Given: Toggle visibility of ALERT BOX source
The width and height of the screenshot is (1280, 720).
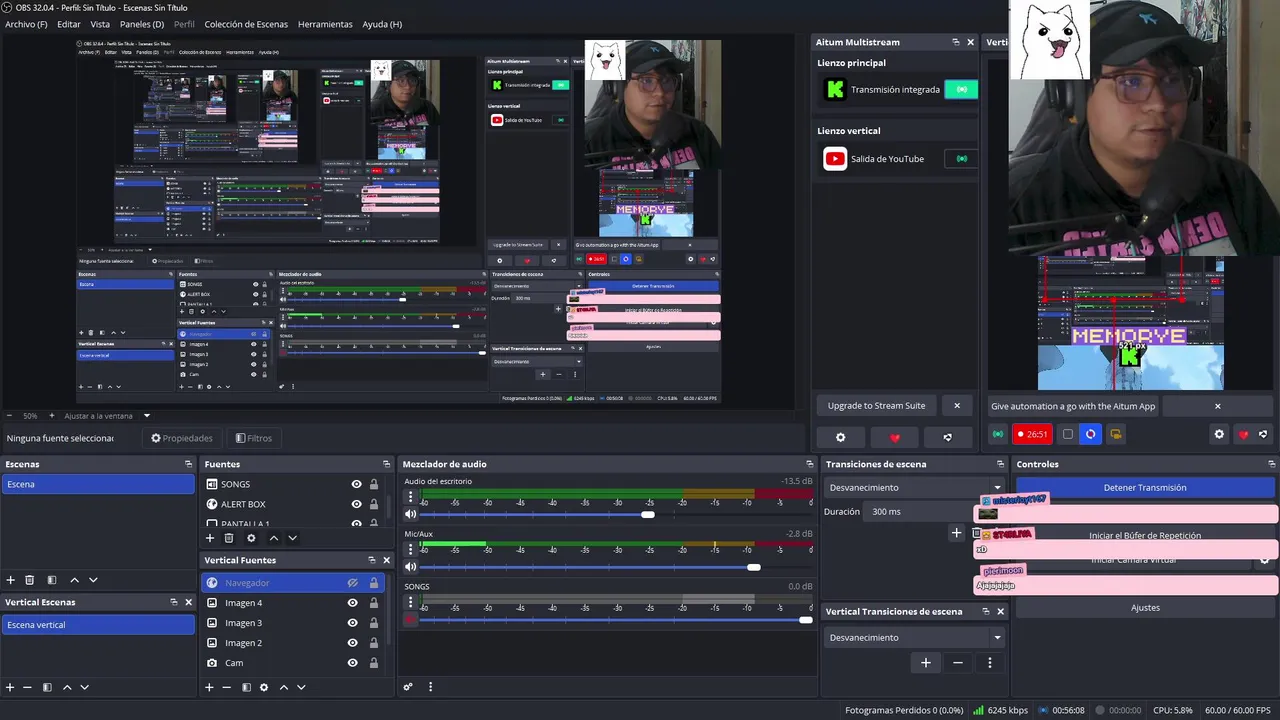Looking at the screenshot, I should click(x=356, y=504).
